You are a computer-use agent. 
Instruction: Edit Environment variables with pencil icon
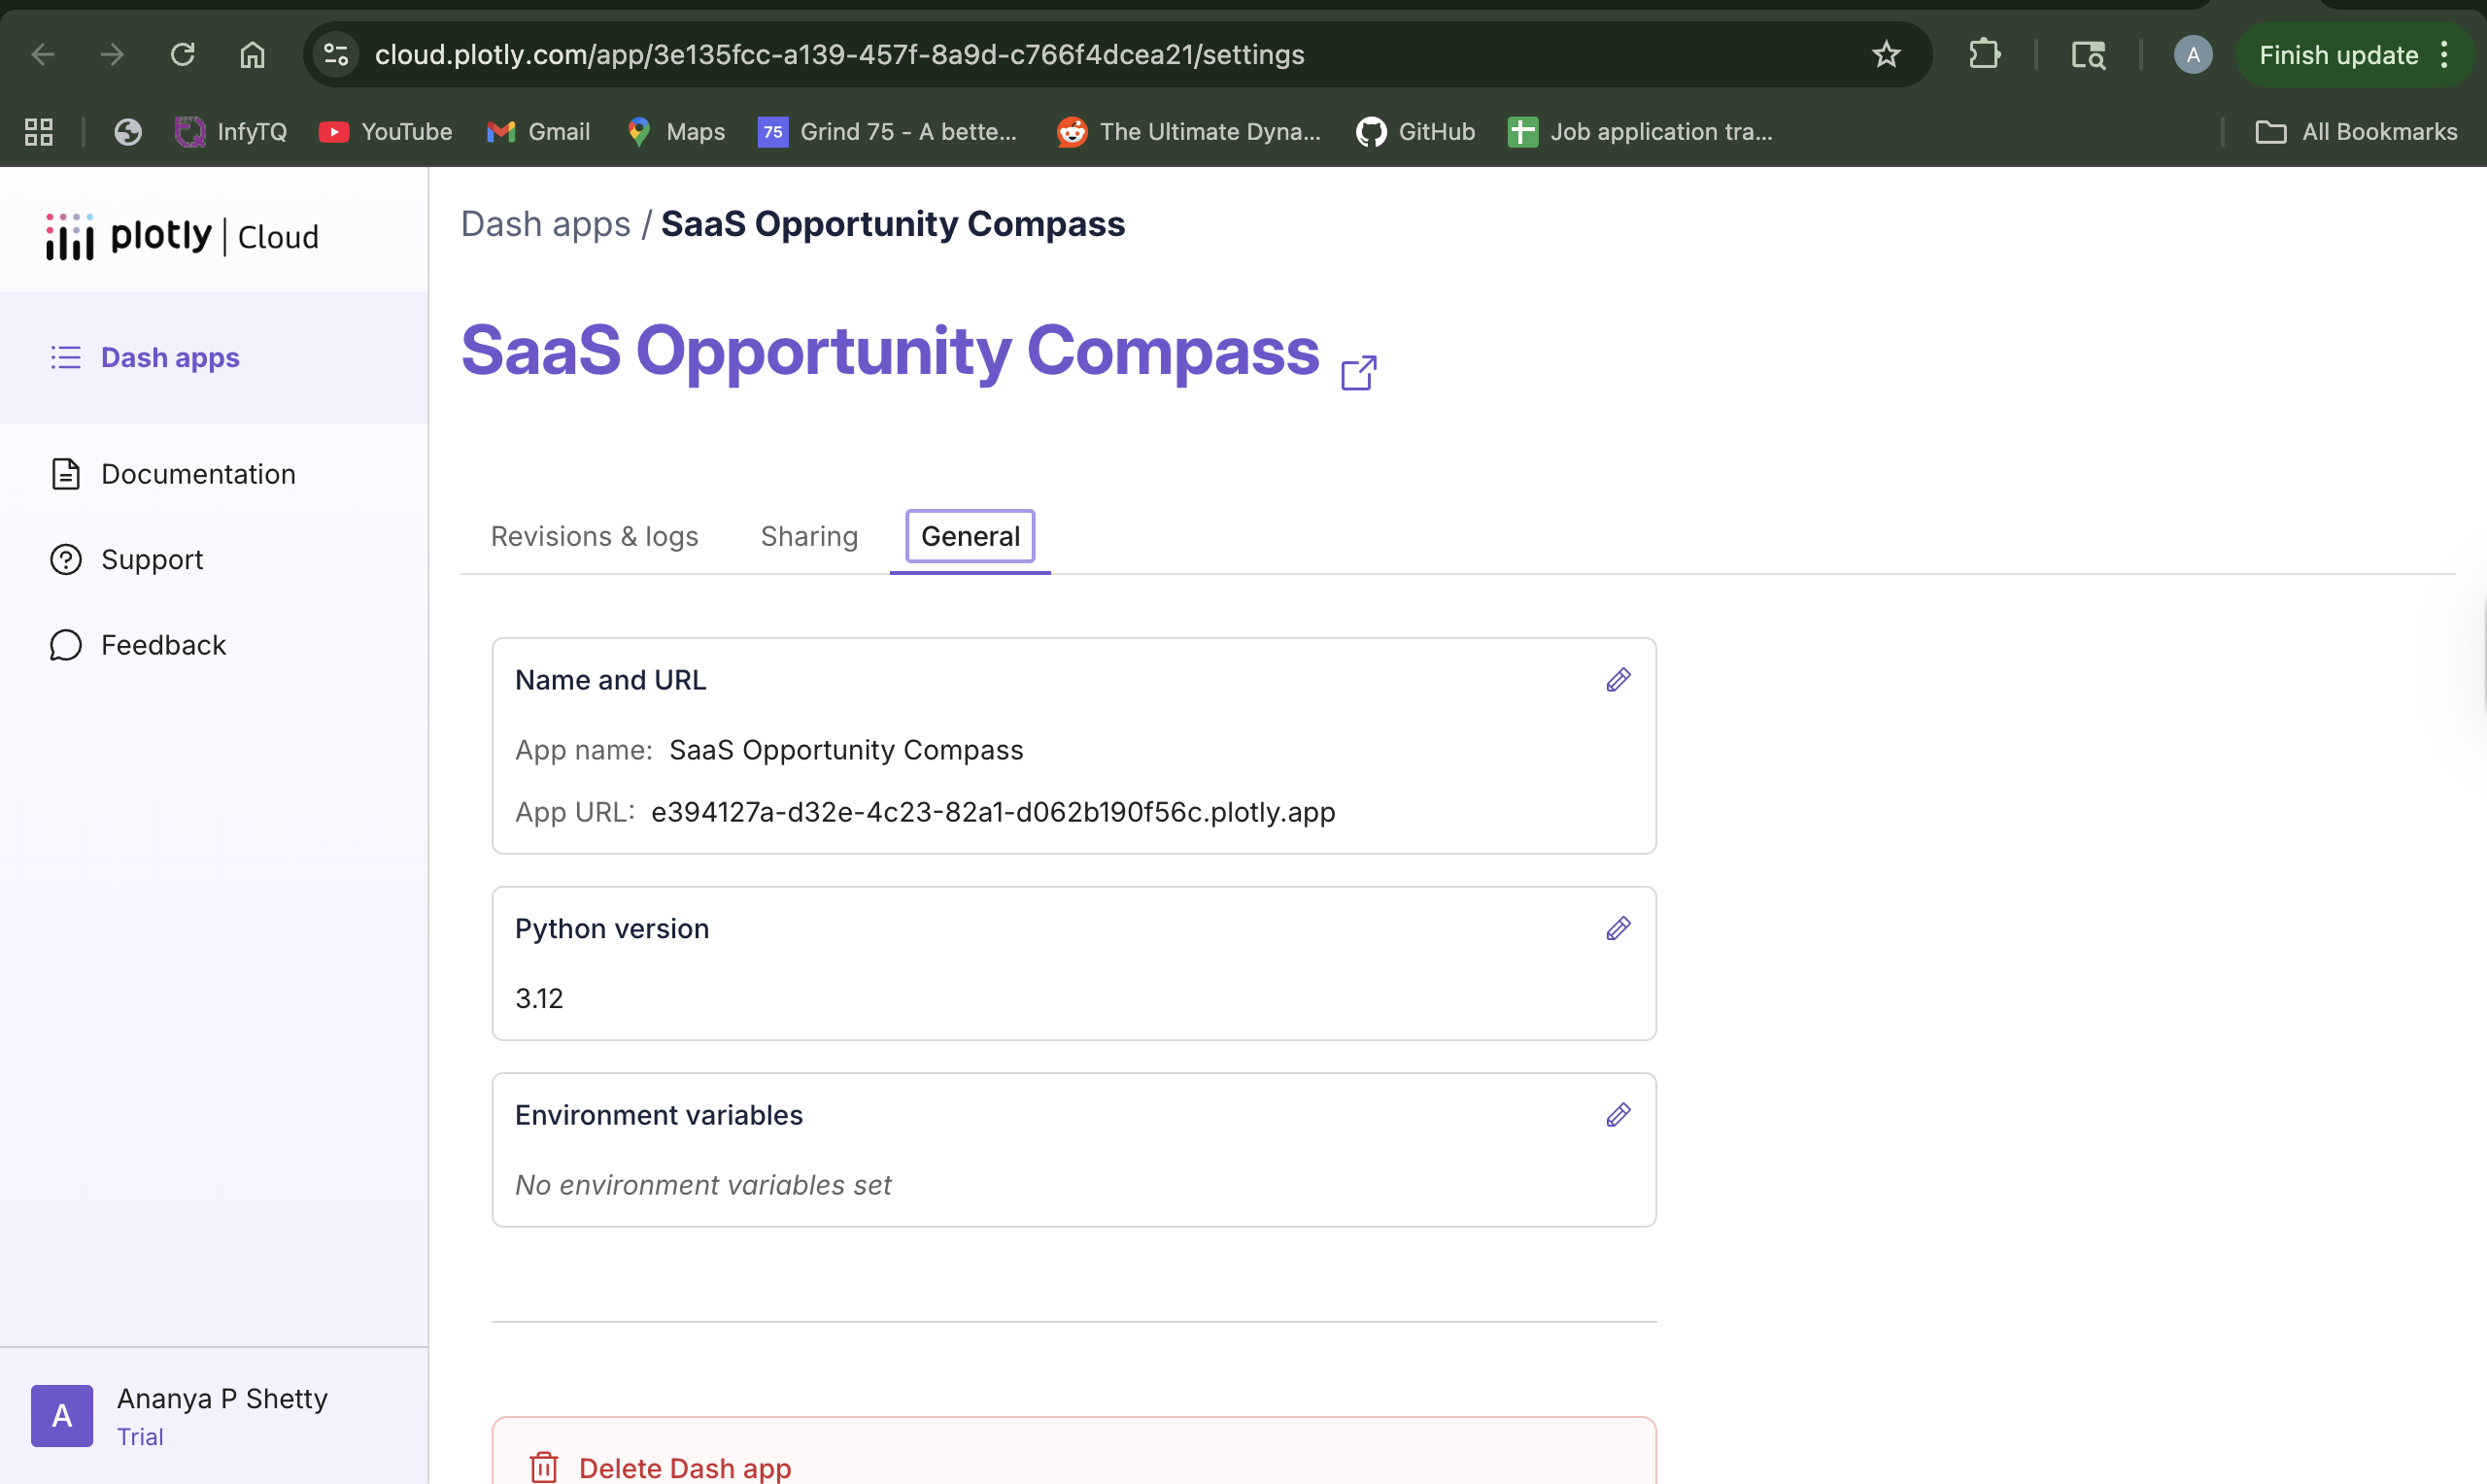click(1618, 1114)
